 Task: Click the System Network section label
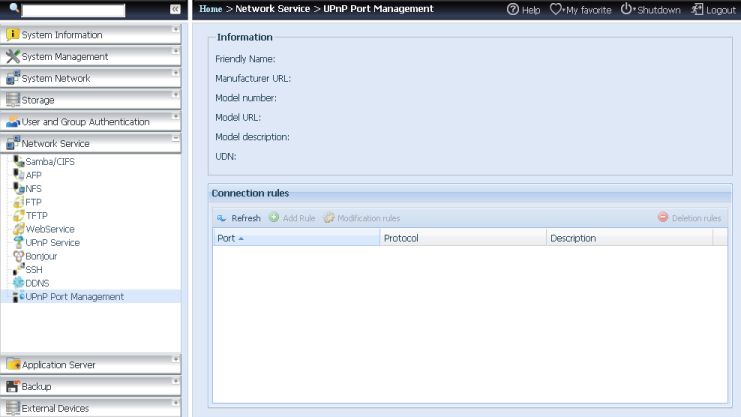56,78
